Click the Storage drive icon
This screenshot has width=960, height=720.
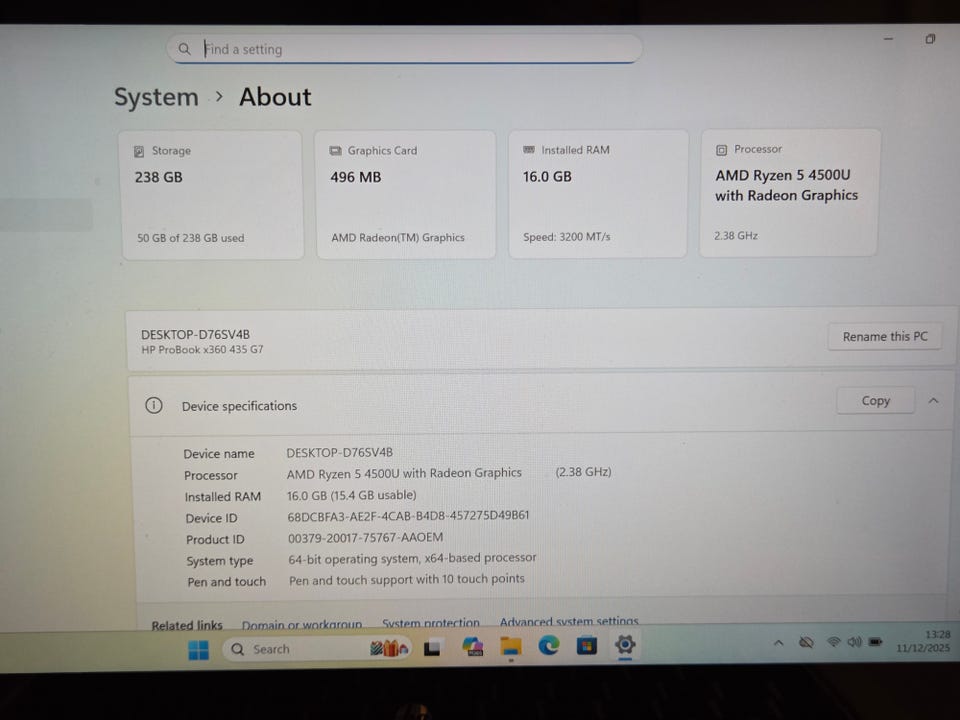(x=139, y=151)
